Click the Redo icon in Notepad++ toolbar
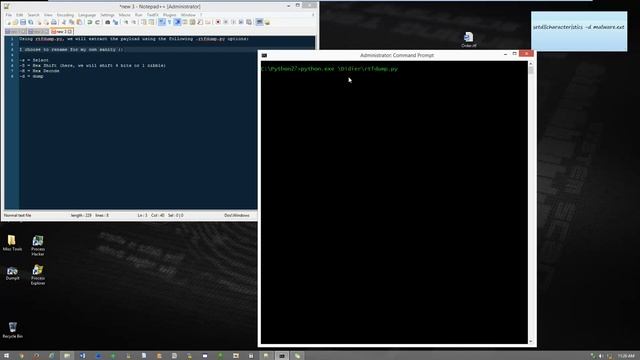 pos(97,22)
